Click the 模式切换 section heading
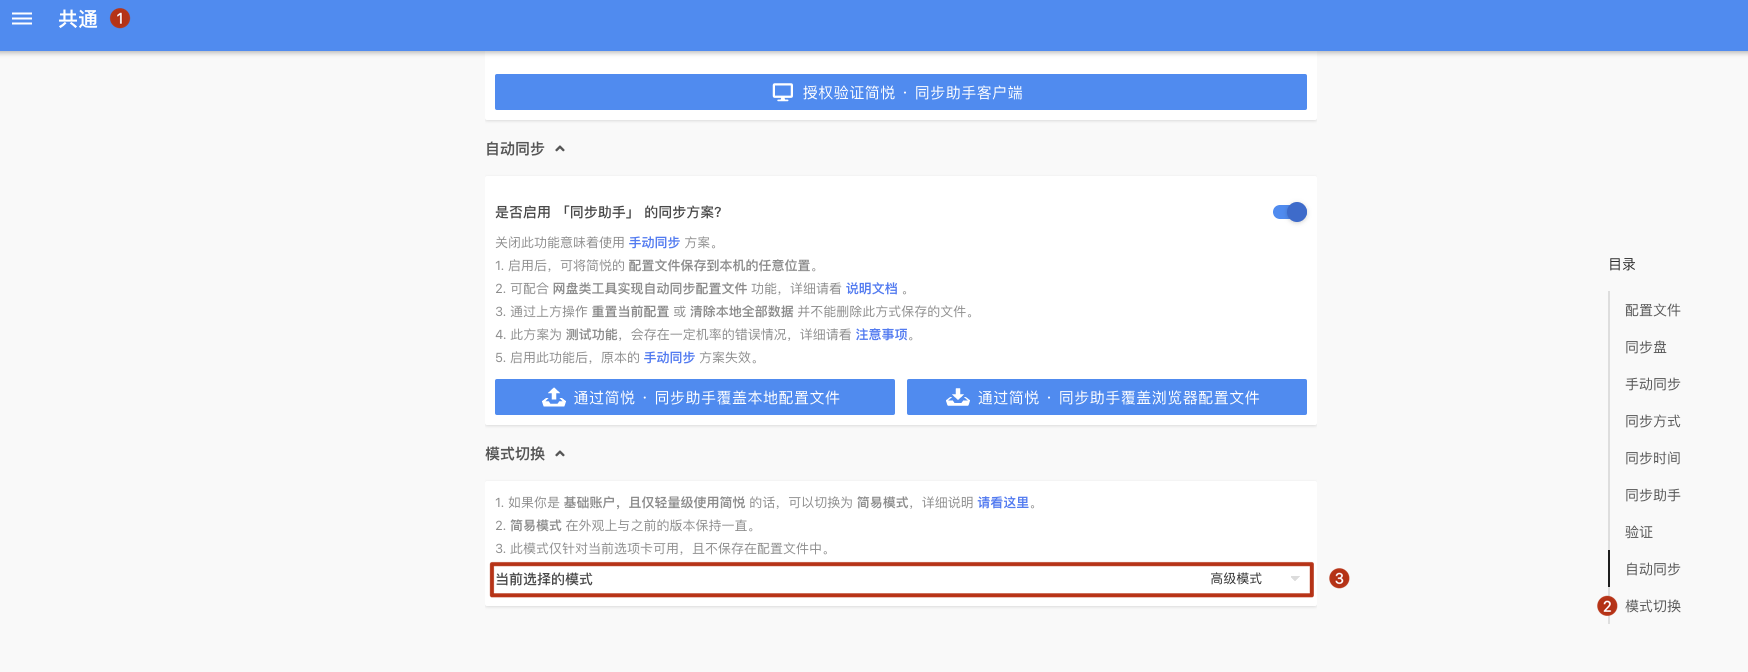Screen dimensions: 1748x672 [x=515, y=454]
